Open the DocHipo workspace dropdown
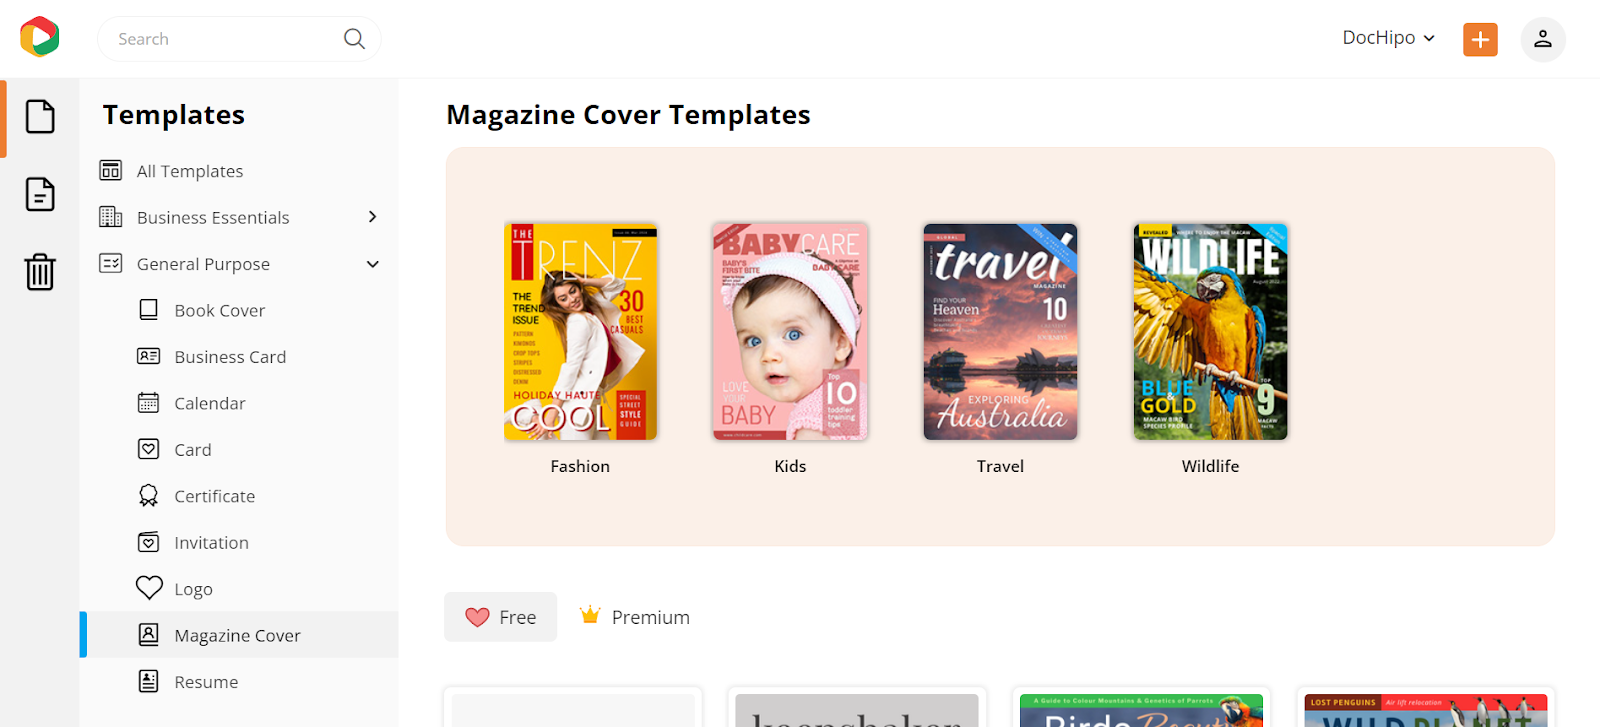 (x=1389, y=38)
